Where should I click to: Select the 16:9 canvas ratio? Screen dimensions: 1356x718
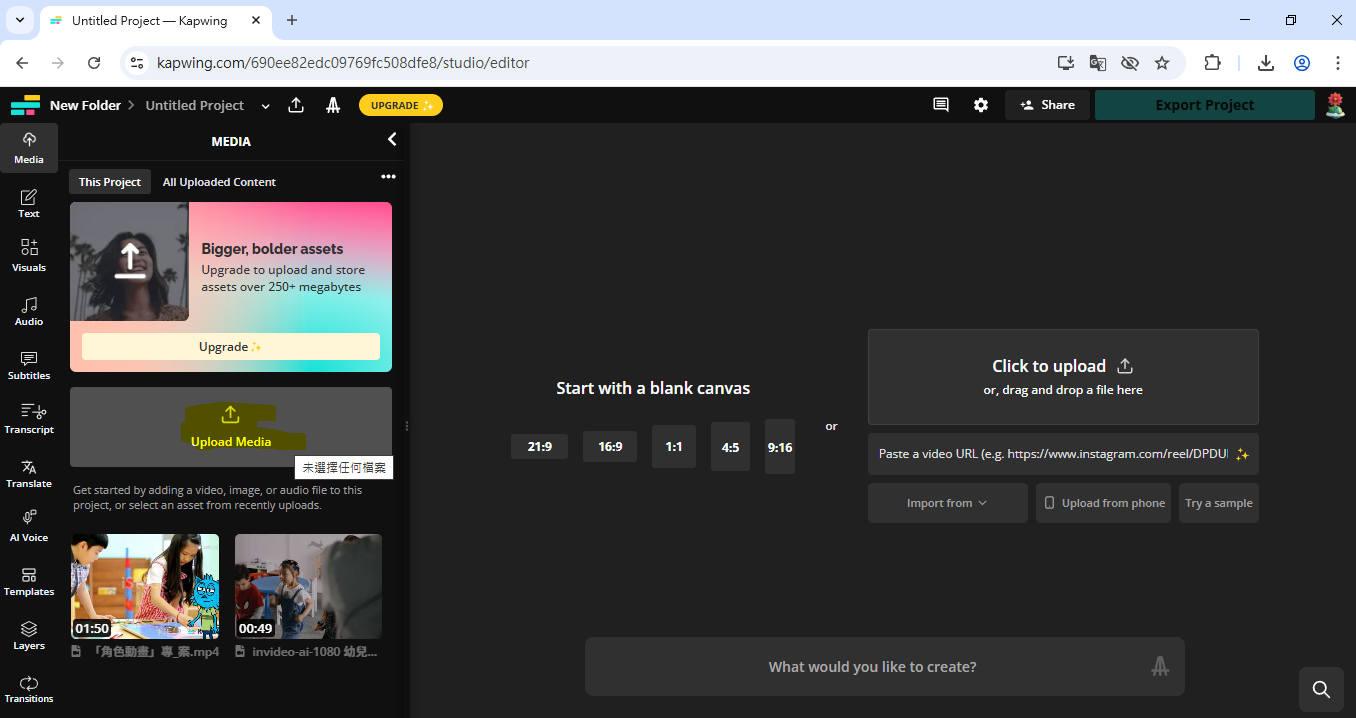[610, 447]
